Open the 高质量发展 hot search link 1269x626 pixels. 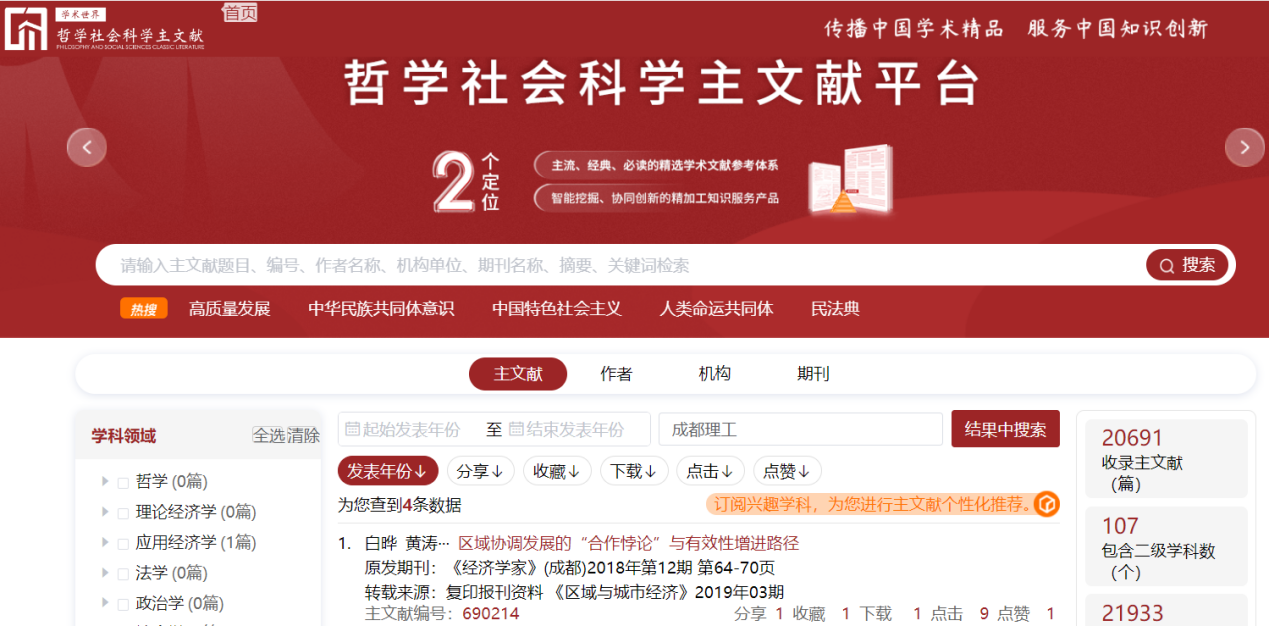pos(230,309)
